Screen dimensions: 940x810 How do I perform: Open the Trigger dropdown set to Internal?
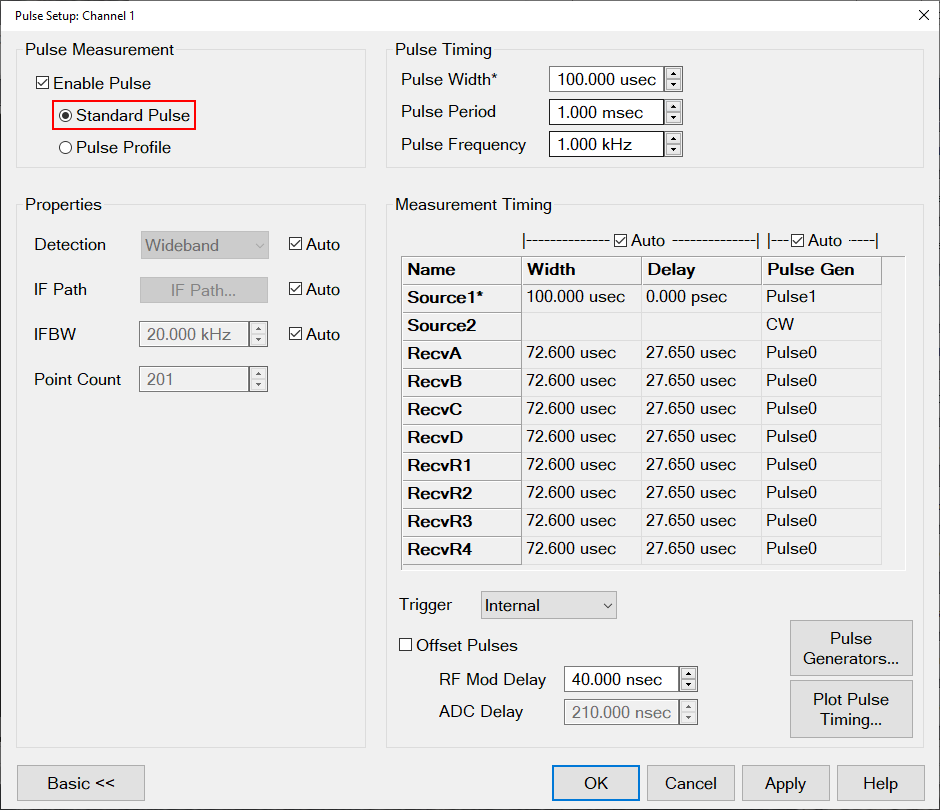[x=549, y=606]
